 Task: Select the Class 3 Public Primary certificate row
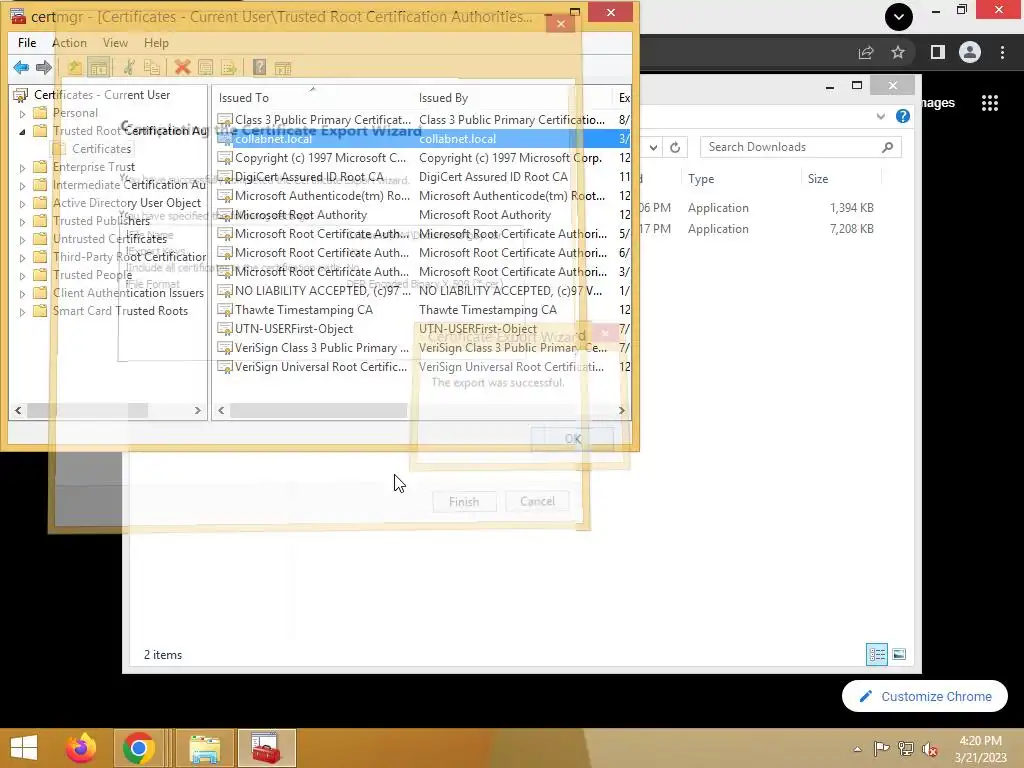point(423,120)
